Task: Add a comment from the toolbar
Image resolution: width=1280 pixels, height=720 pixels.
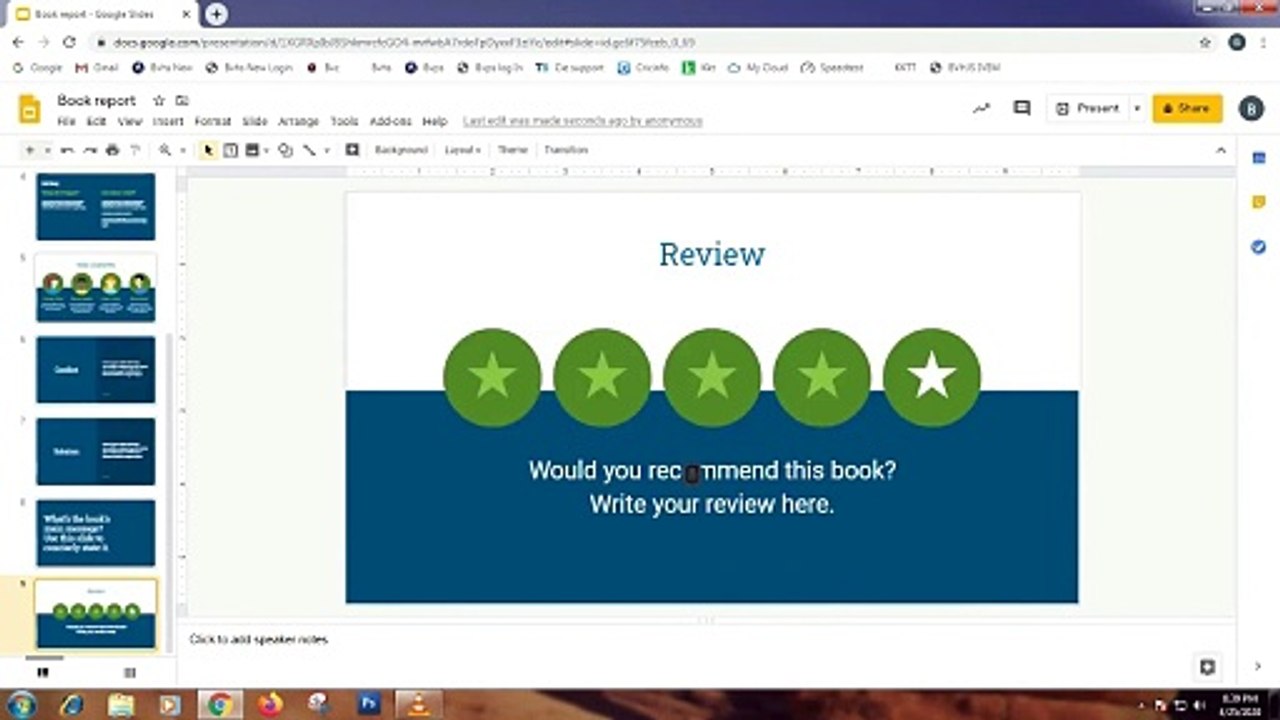Action: [352, 150]
